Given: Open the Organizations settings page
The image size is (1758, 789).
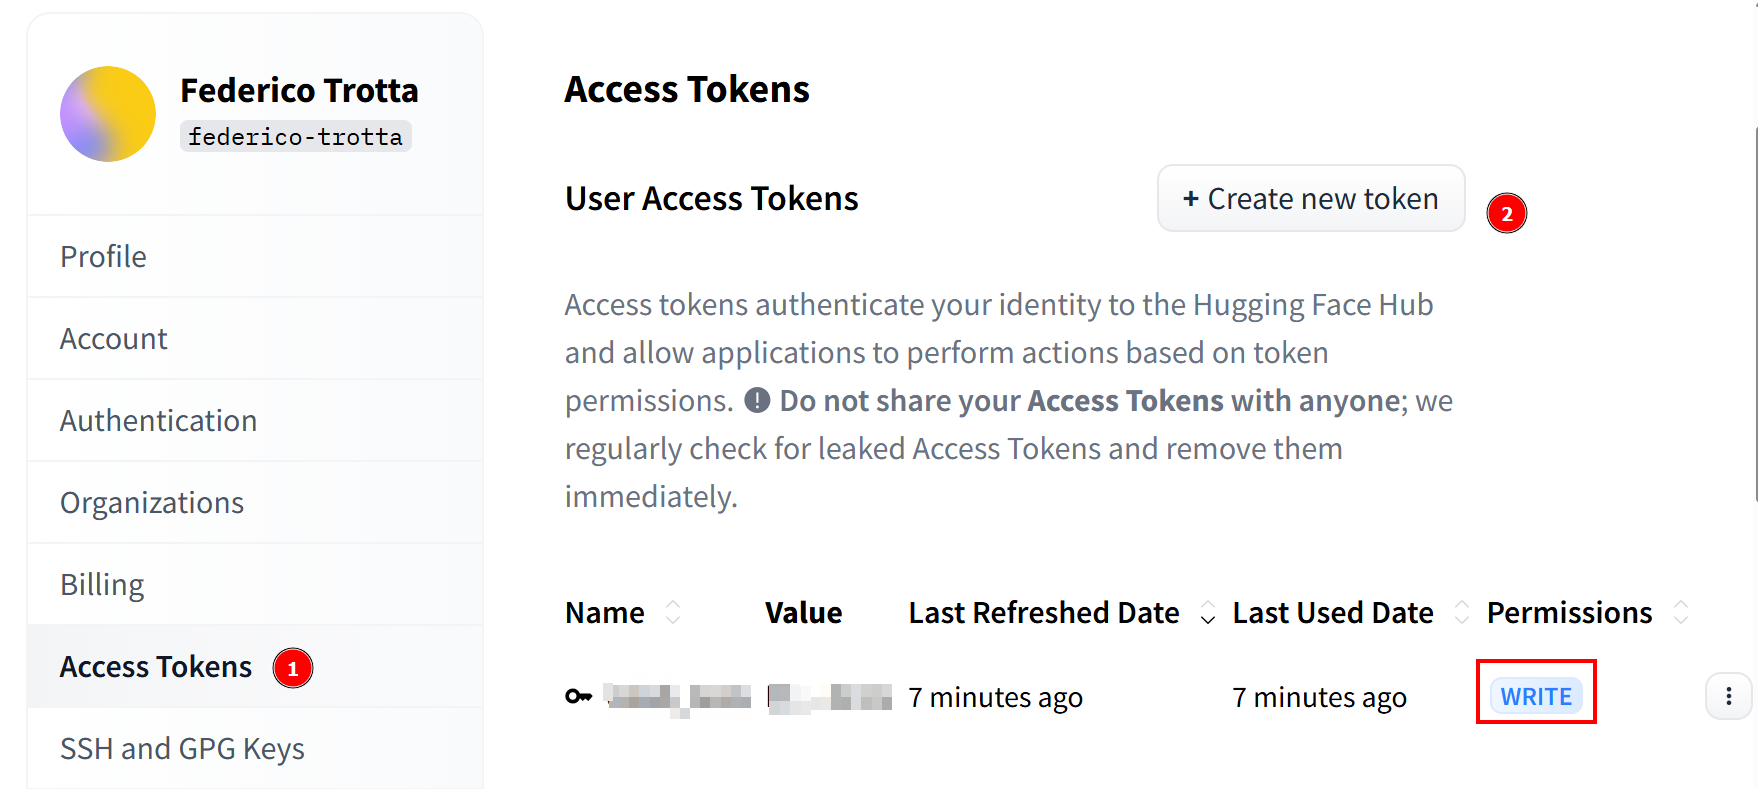Looking at the screenshot, I should click(x=151, y=502).
